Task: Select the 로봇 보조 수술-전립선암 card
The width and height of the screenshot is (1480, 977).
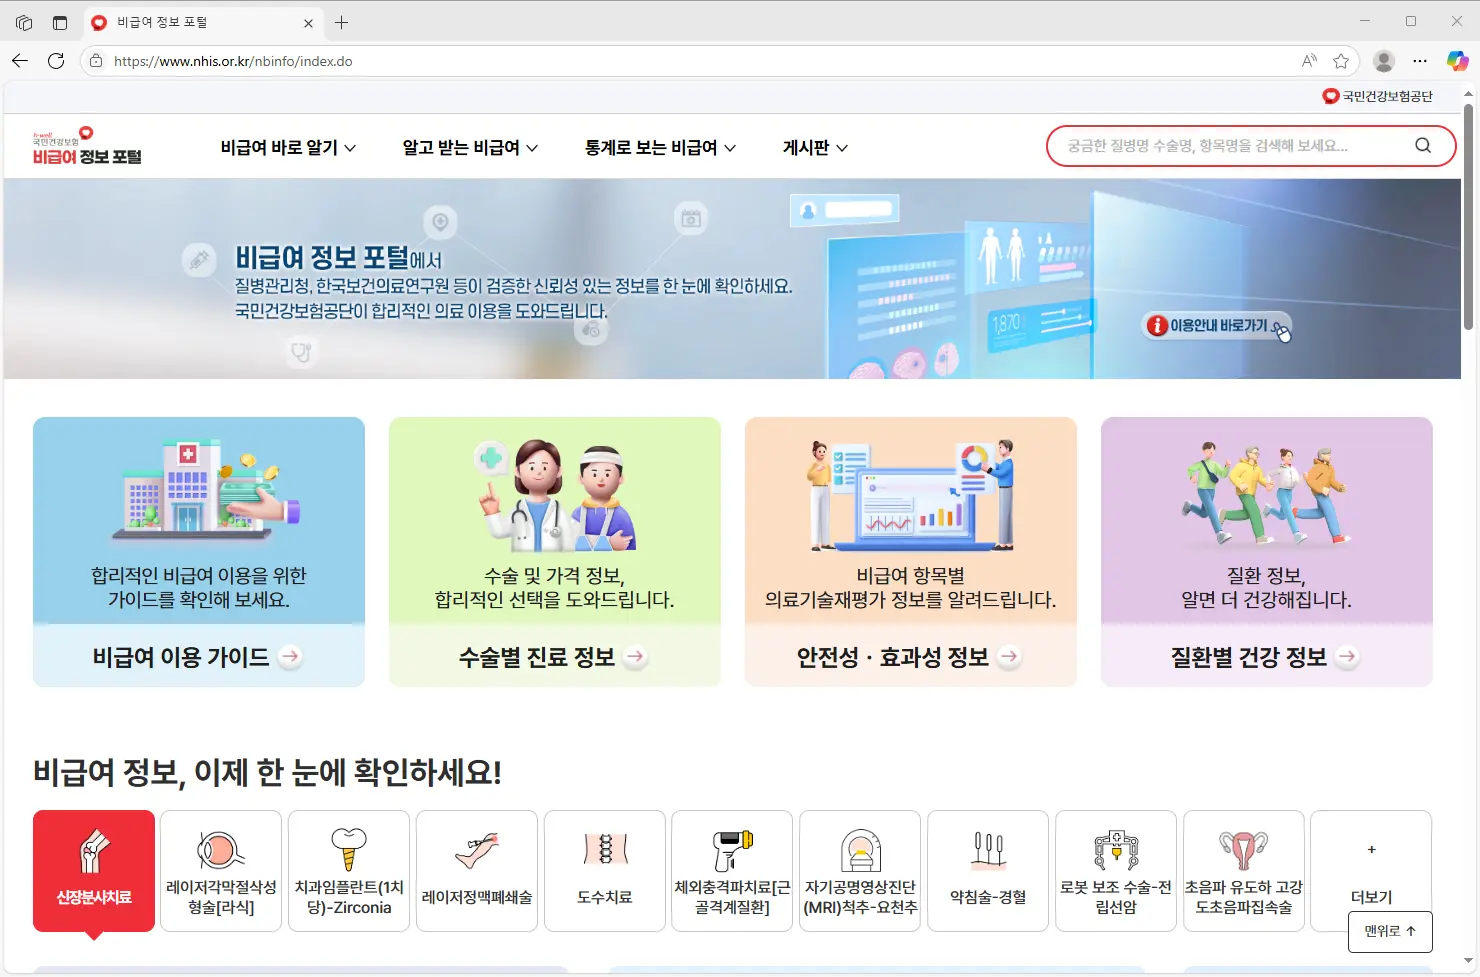Action: coord(1116,871)
